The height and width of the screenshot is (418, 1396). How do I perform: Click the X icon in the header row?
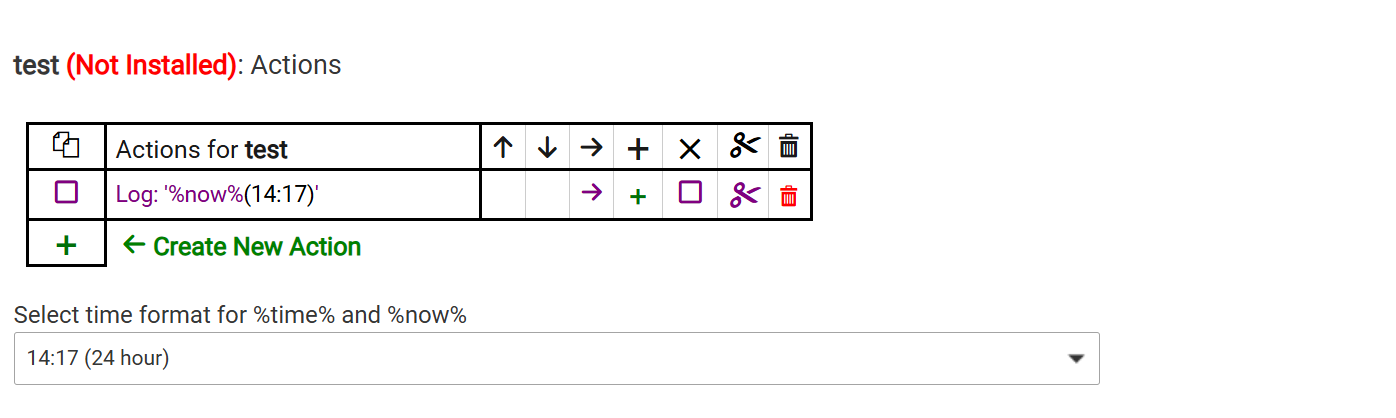coord(690,149)
